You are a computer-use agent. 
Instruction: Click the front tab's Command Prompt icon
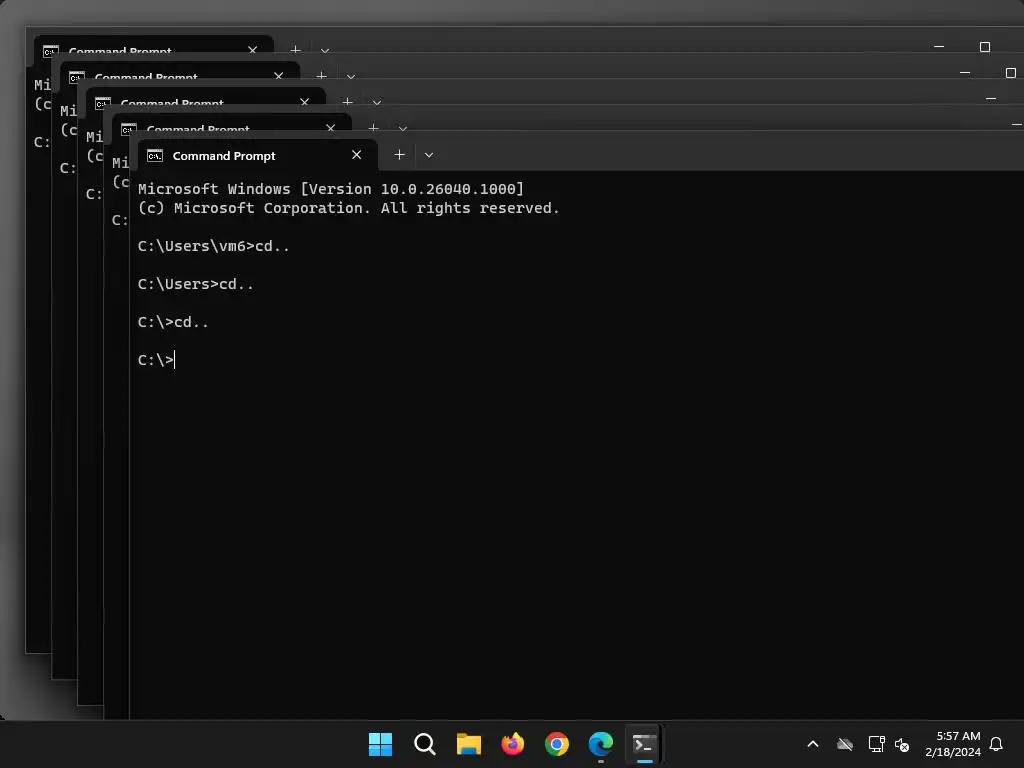click(155, 155)
